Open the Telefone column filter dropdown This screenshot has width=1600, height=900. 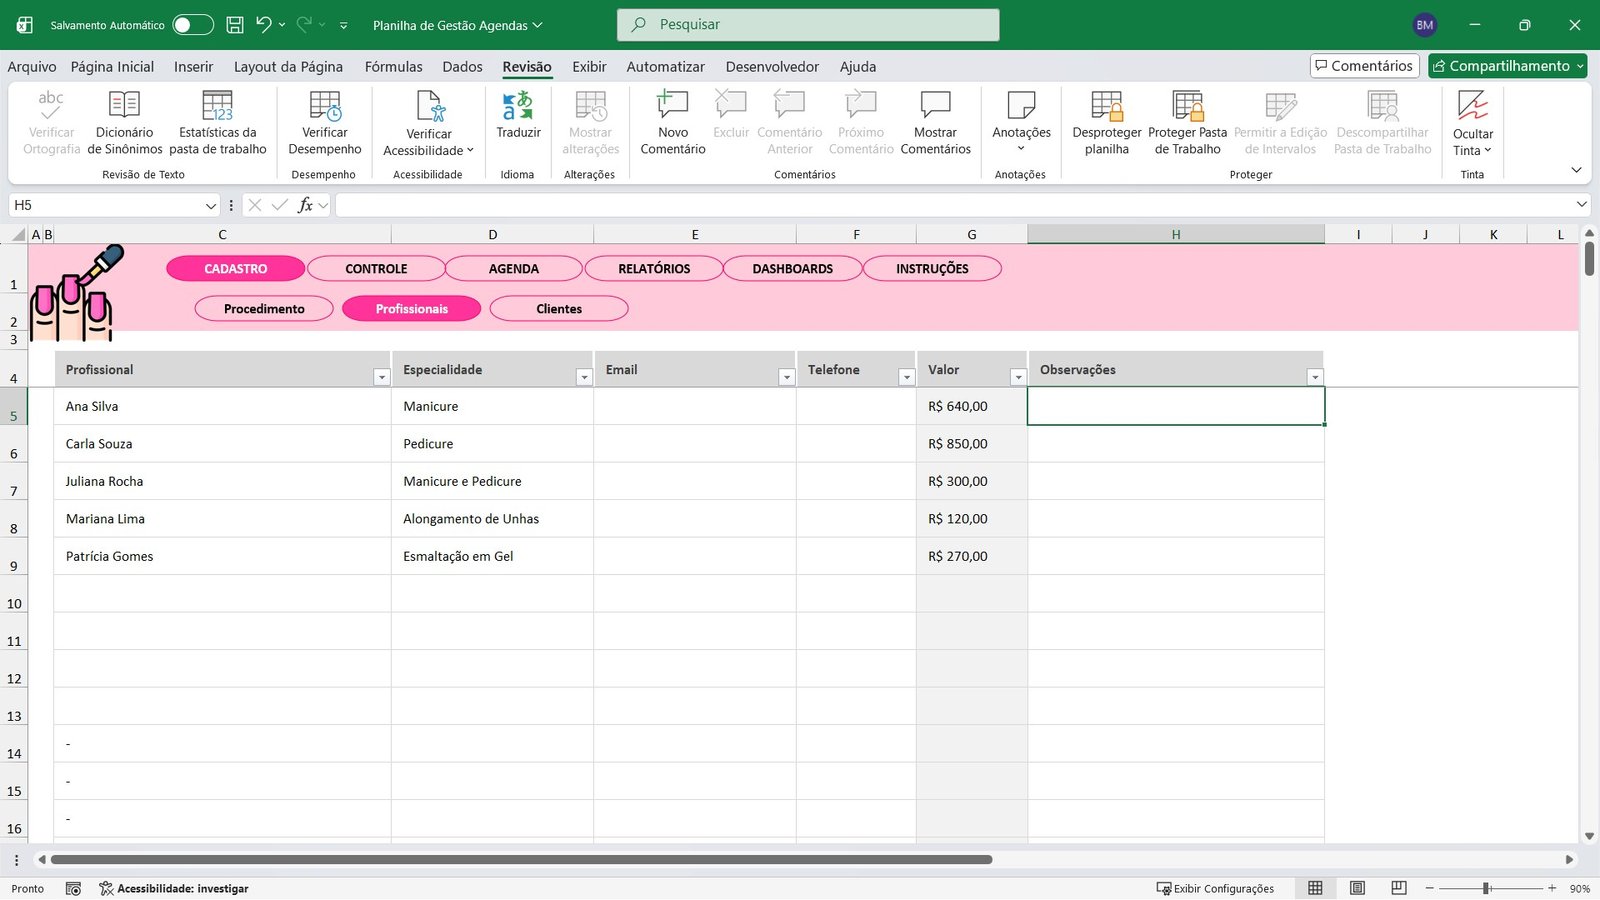click(x=906, y=376)
